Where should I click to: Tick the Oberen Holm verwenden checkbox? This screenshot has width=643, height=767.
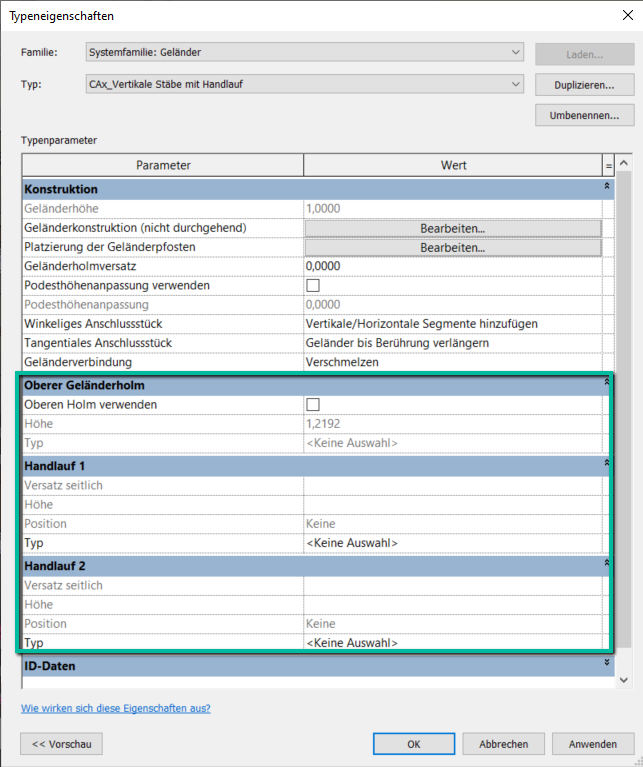click(x=312, y=405)
